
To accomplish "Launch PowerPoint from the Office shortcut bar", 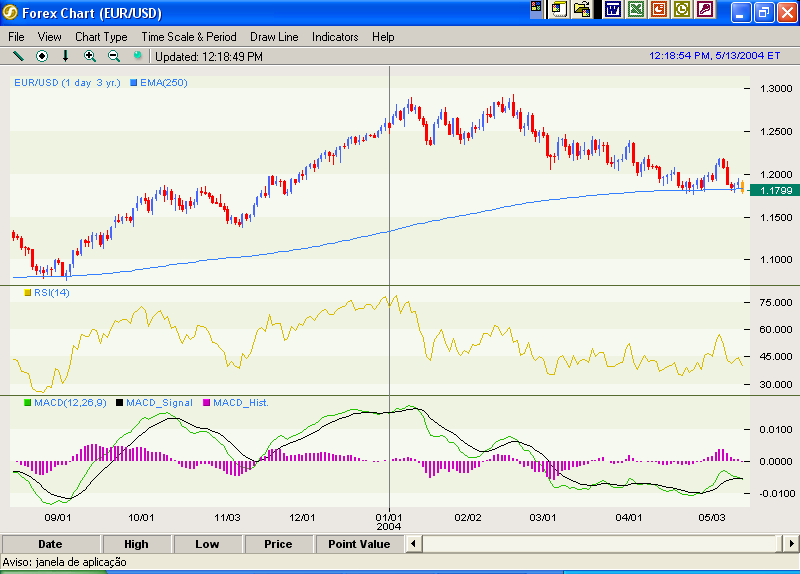I will coord(659,9).
